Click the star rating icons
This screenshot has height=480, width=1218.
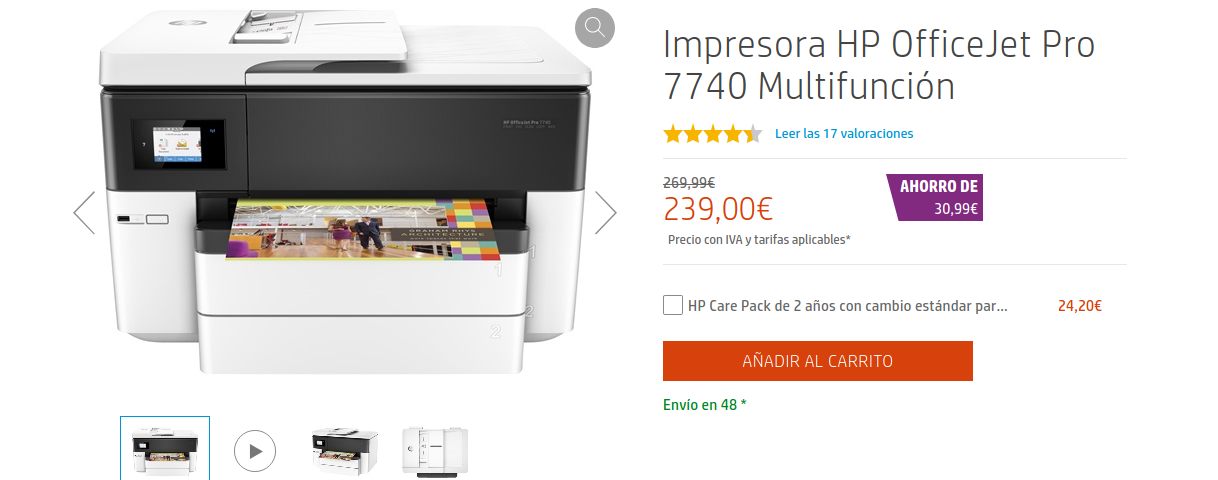click(713, 134)
